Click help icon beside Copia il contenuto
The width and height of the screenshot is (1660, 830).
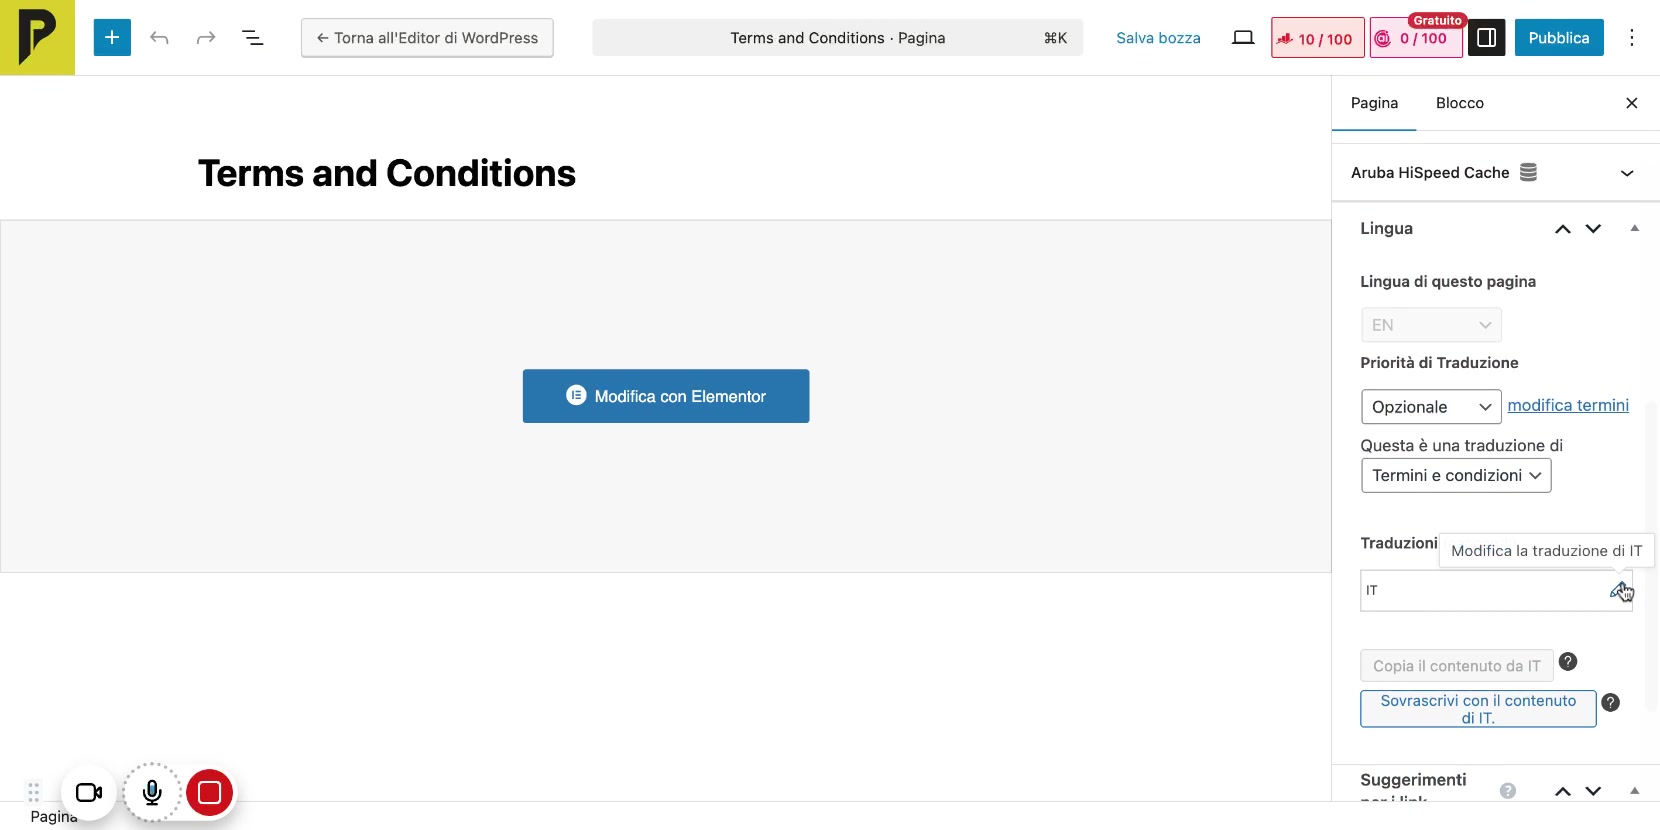(1568, 662)
